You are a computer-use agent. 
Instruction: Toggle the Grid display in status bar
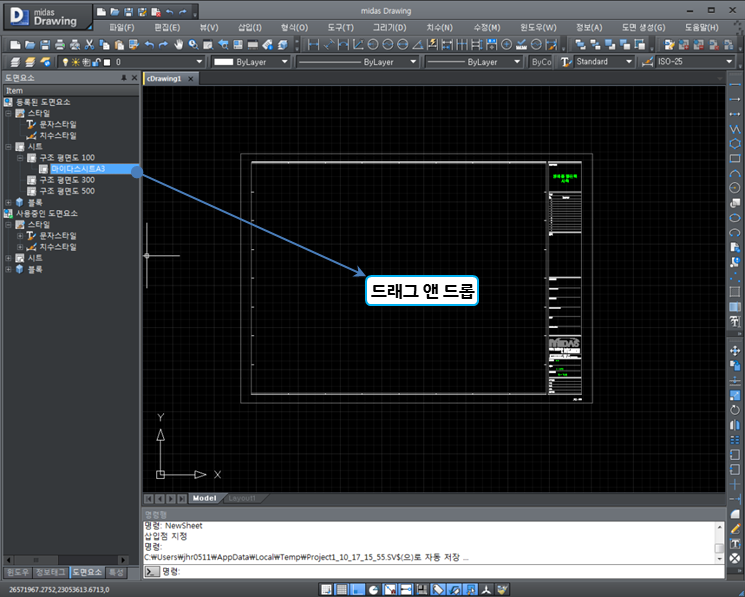342,589
